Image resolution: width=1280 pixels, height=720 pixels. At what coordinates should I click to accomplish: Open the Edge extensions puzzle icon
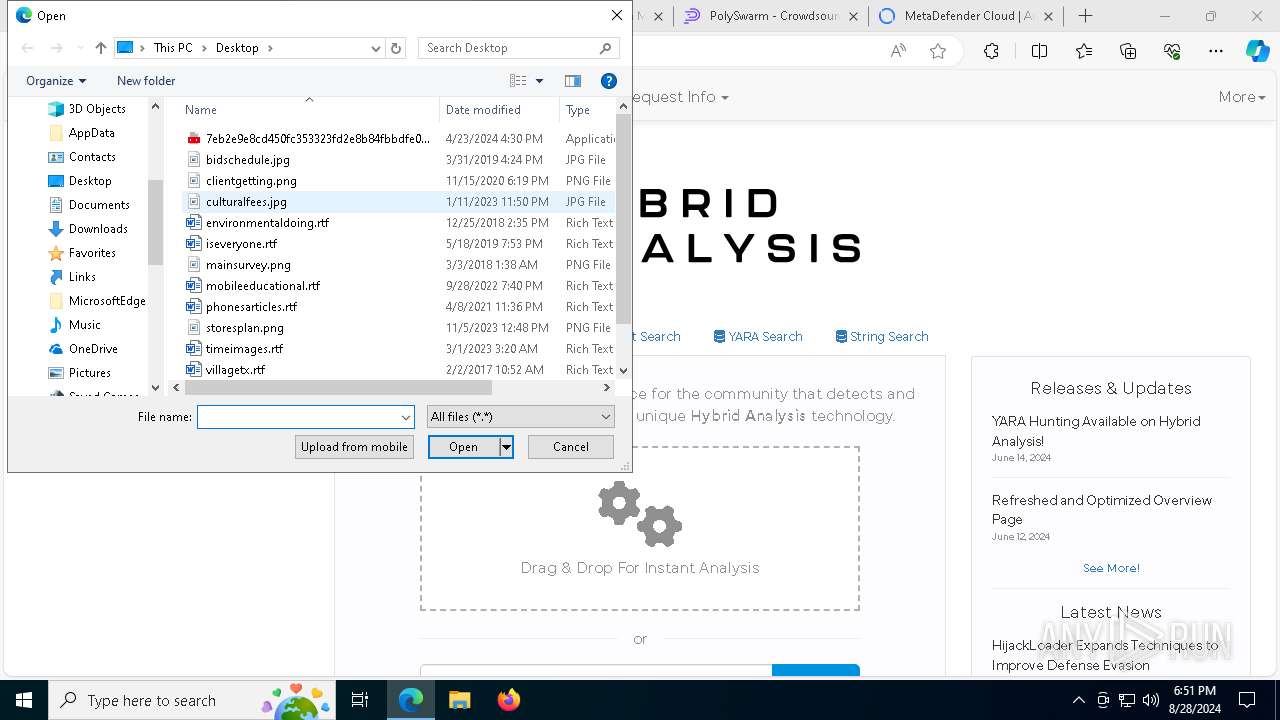pos(991,51)
